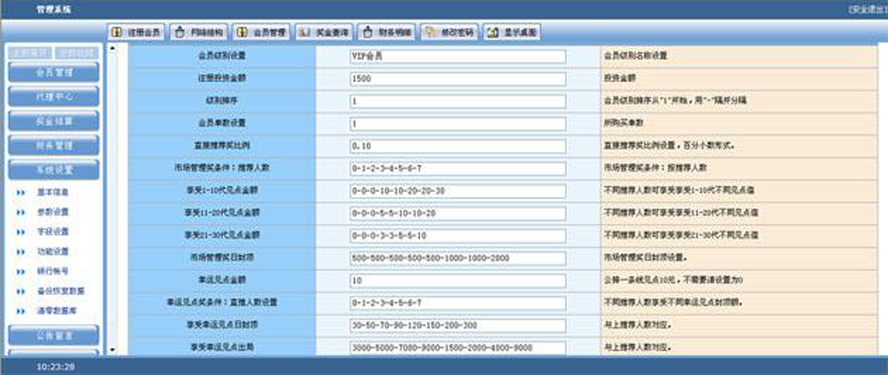Screen dimensions: 888x375
Task: Open 功能设置 in the sidebar
Action: tap(53, 252)
